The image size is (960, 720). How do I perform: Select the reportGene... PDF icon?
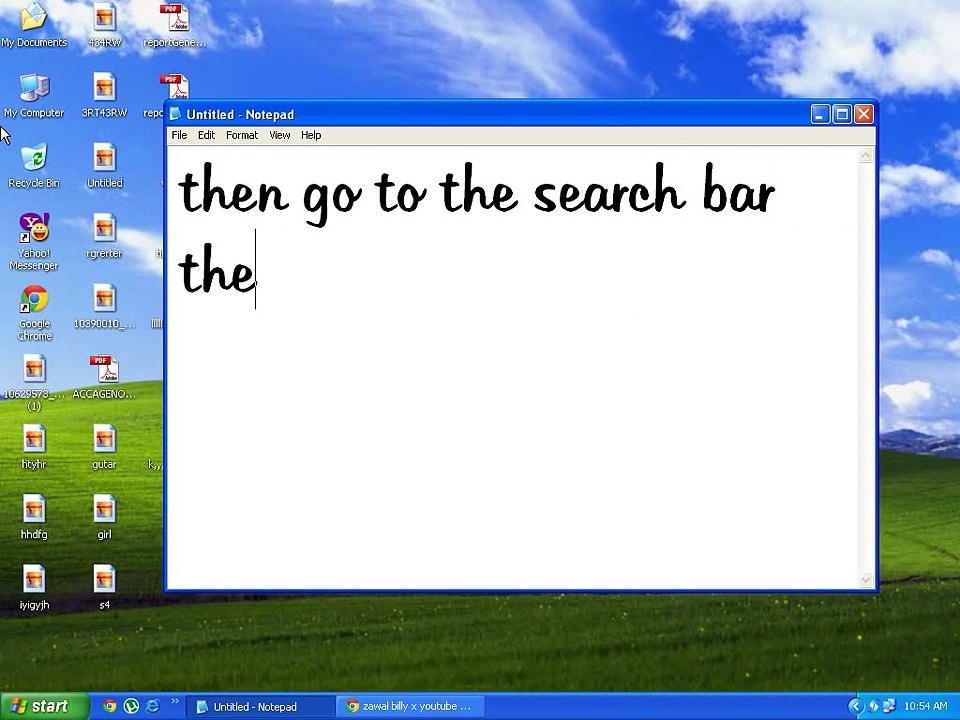point(174,24)
